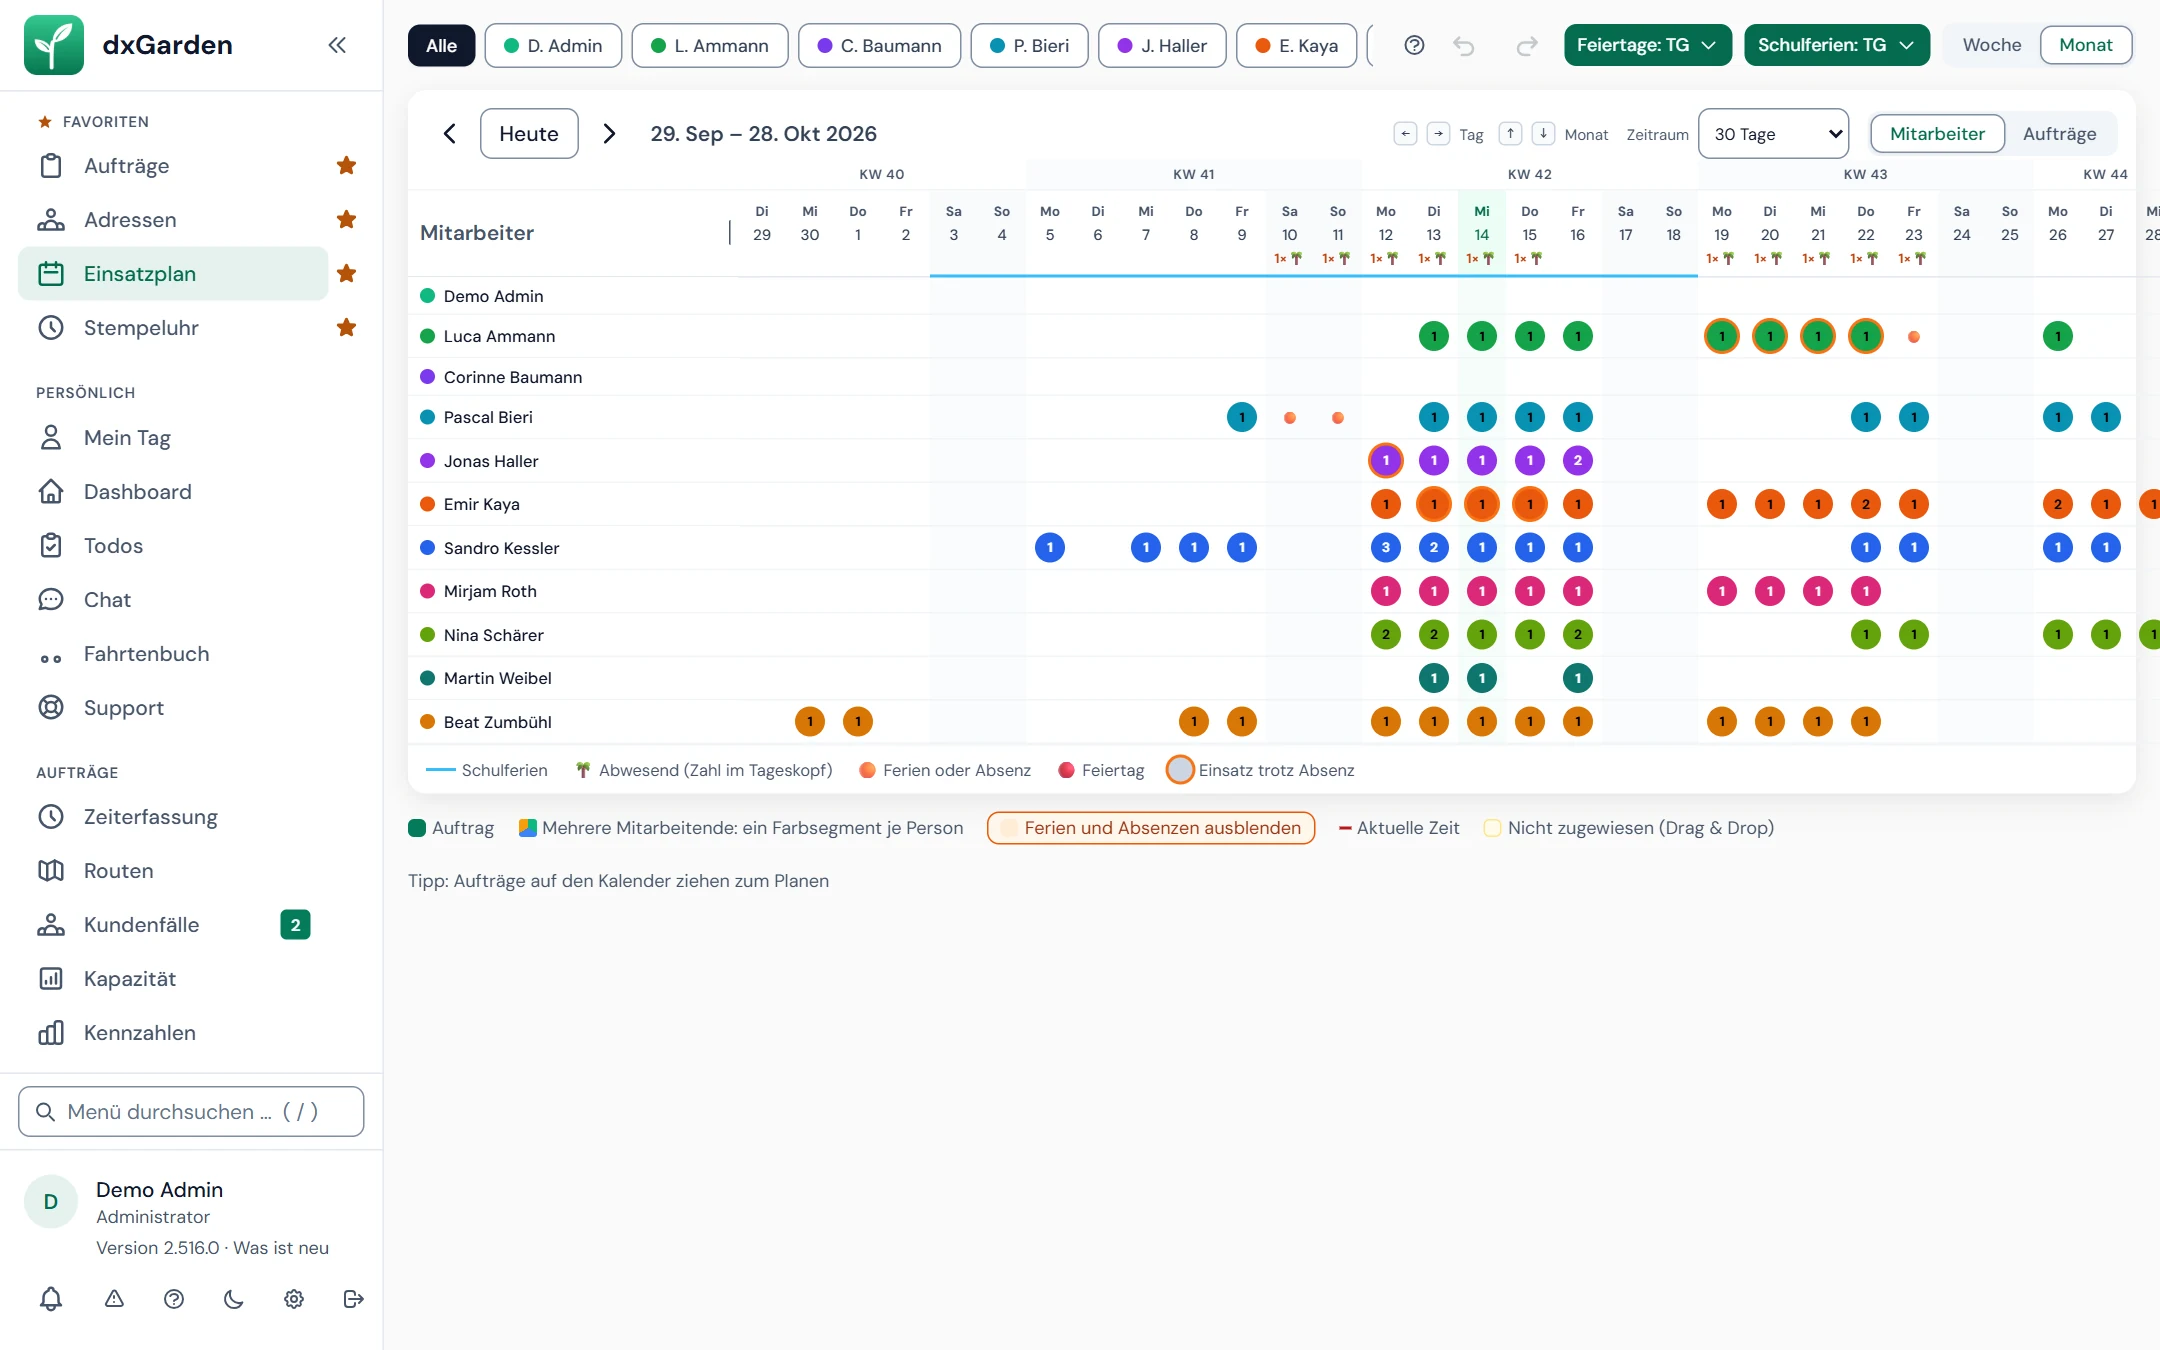Switch to Aufträge tab
Viewport: 2160px width, 1350px height.
tap(2059, 134)
